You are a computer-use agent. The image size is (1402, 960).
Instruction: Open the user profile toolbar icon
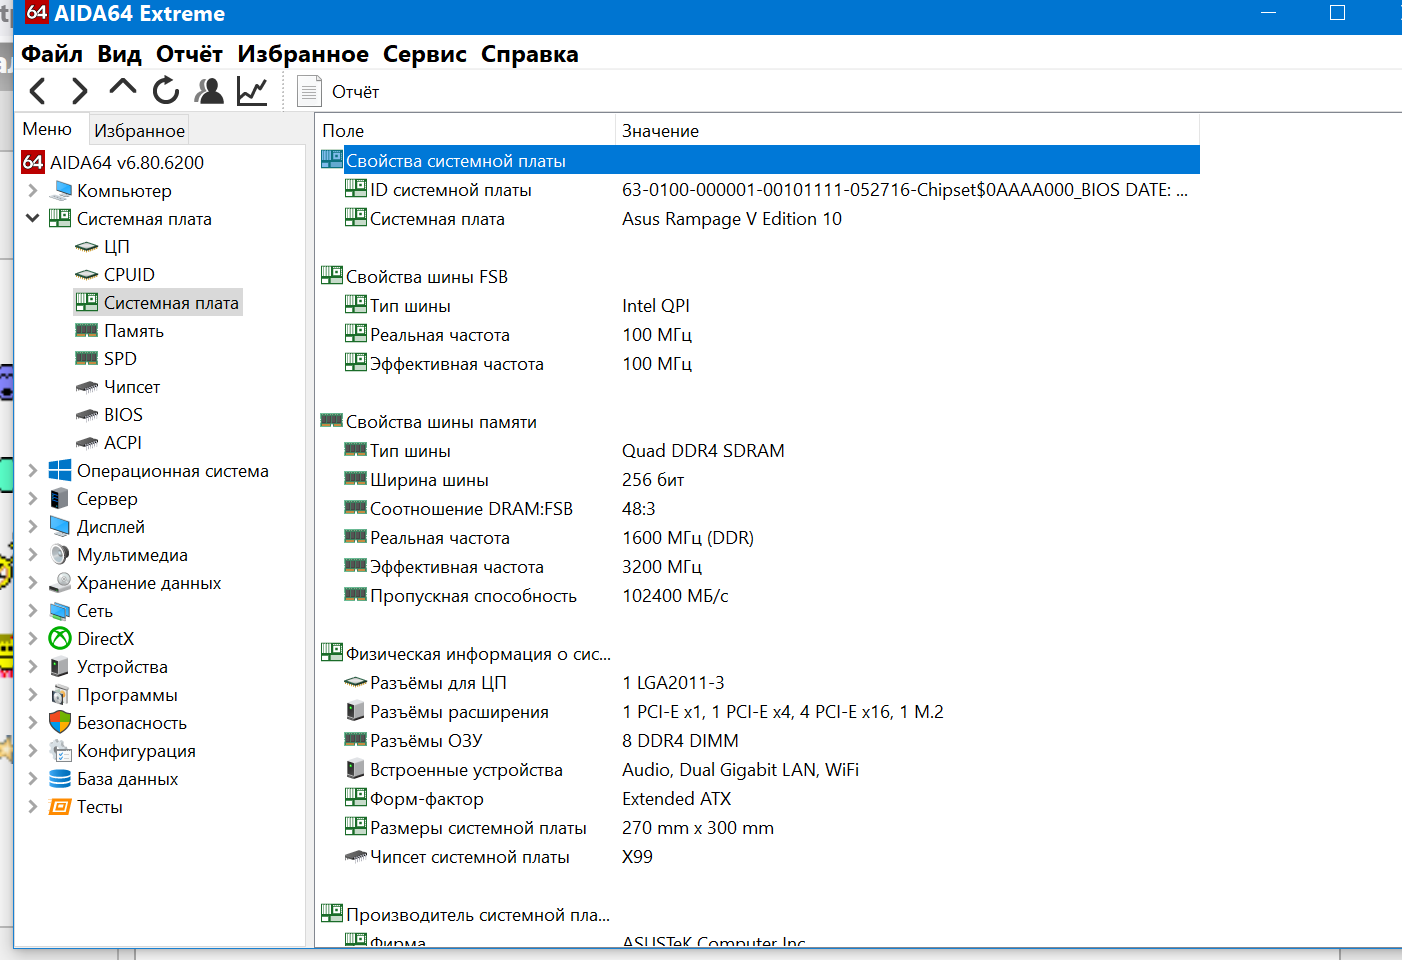pyautogui.click(x=209, y=91)
